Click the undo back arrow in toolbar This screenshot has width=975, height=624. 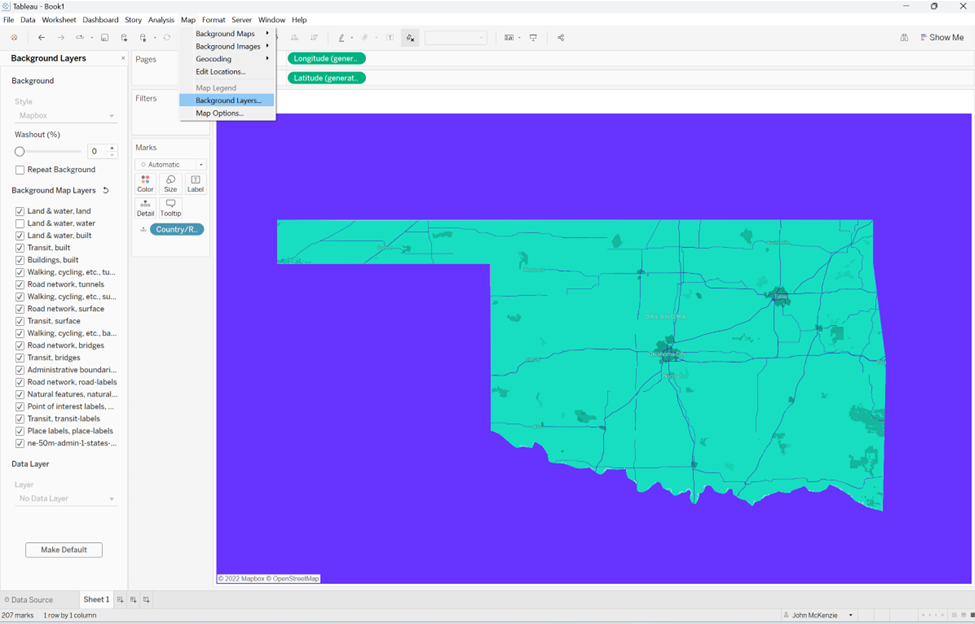[x=42, y=38]
